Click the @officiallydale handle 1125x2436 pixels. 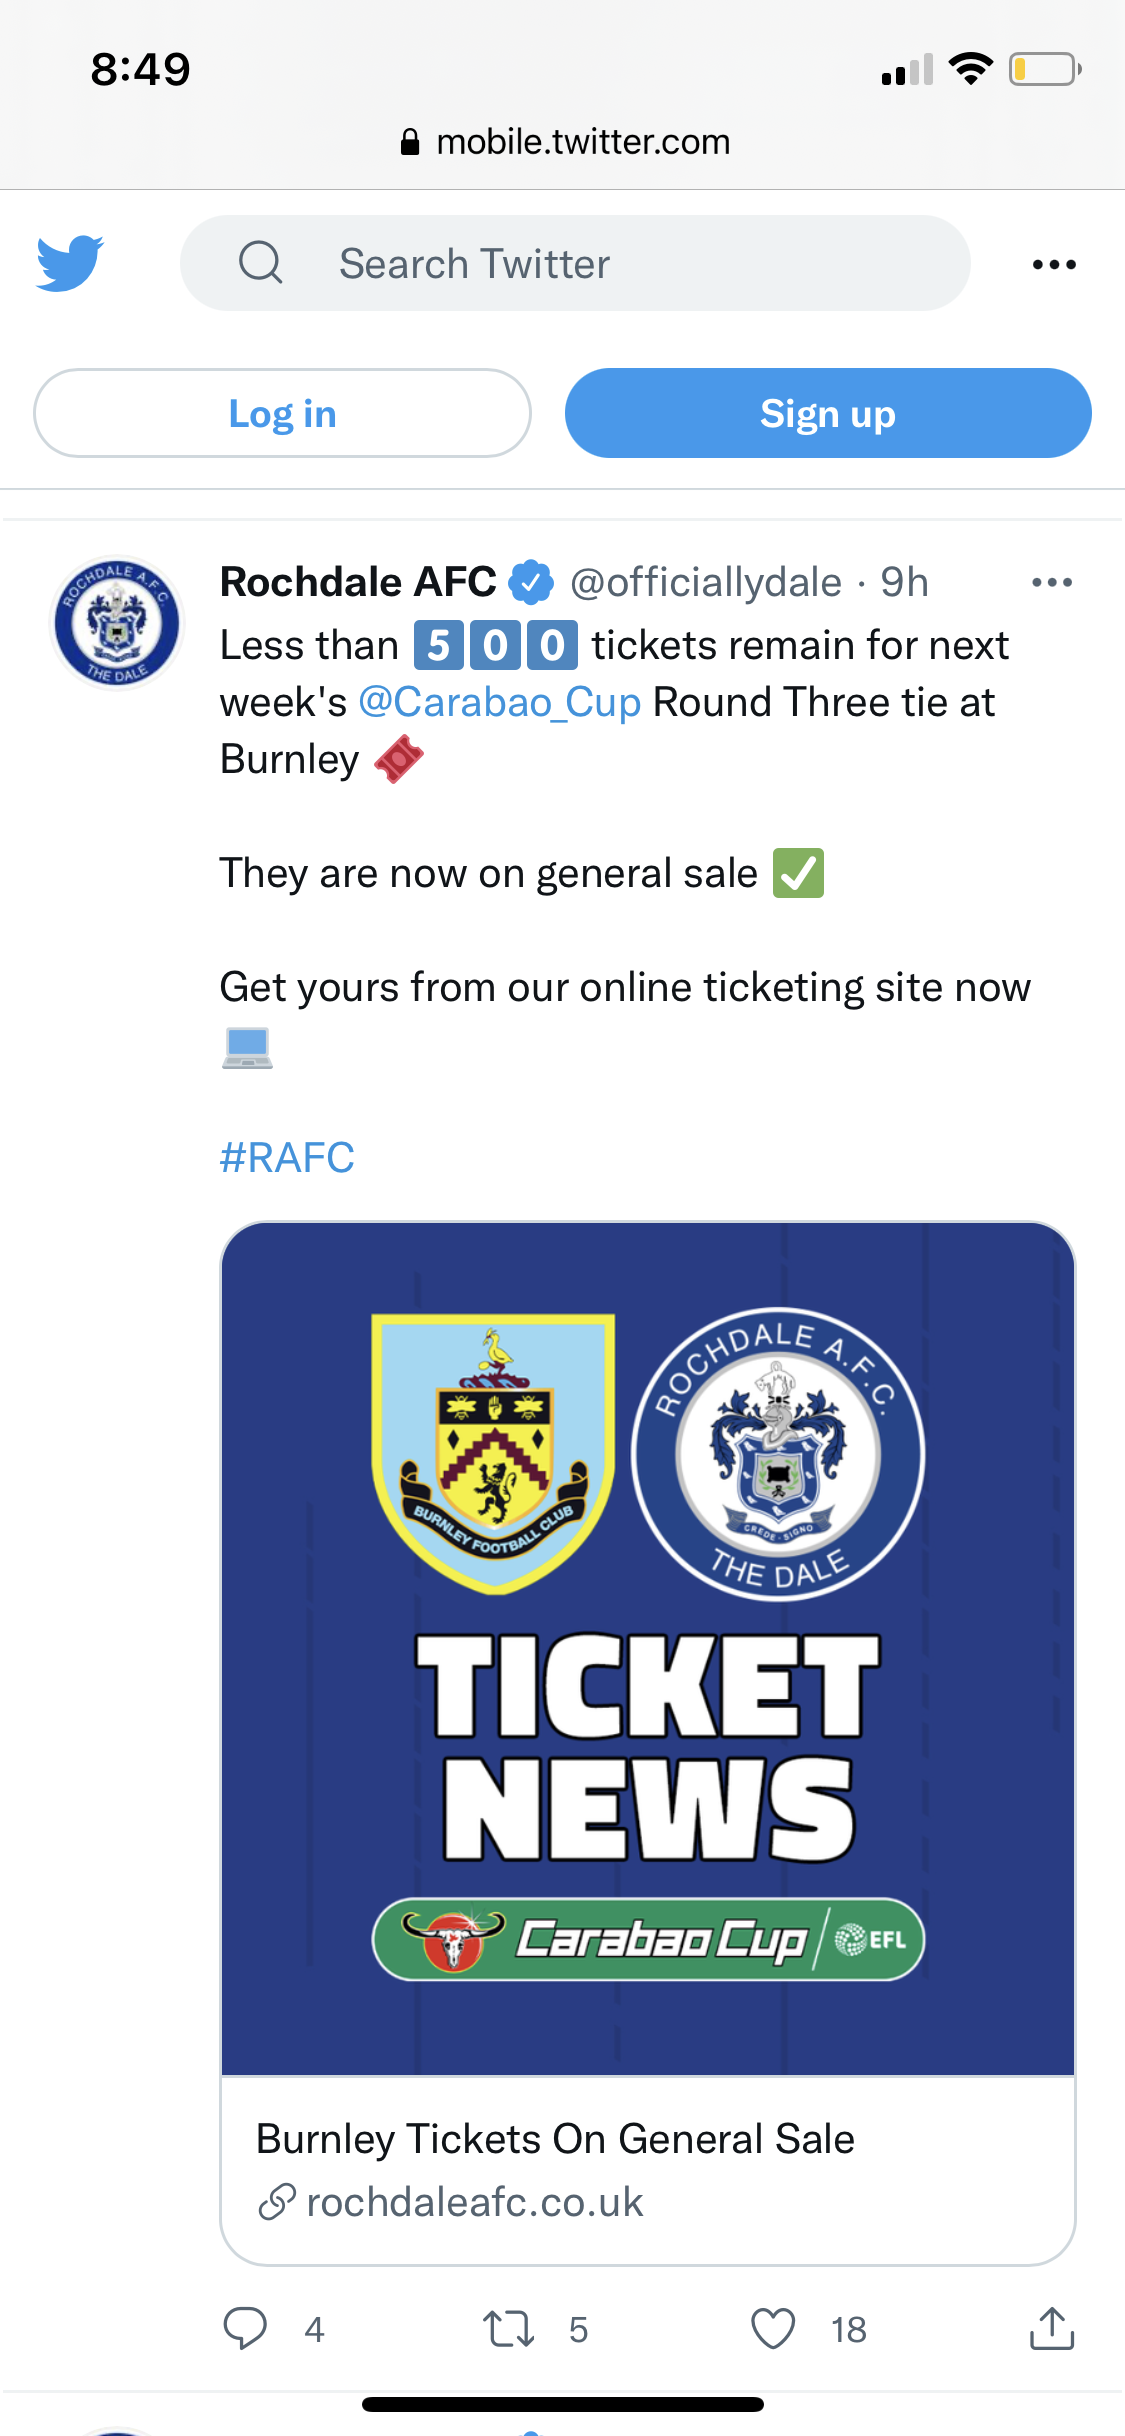[706, 582]
